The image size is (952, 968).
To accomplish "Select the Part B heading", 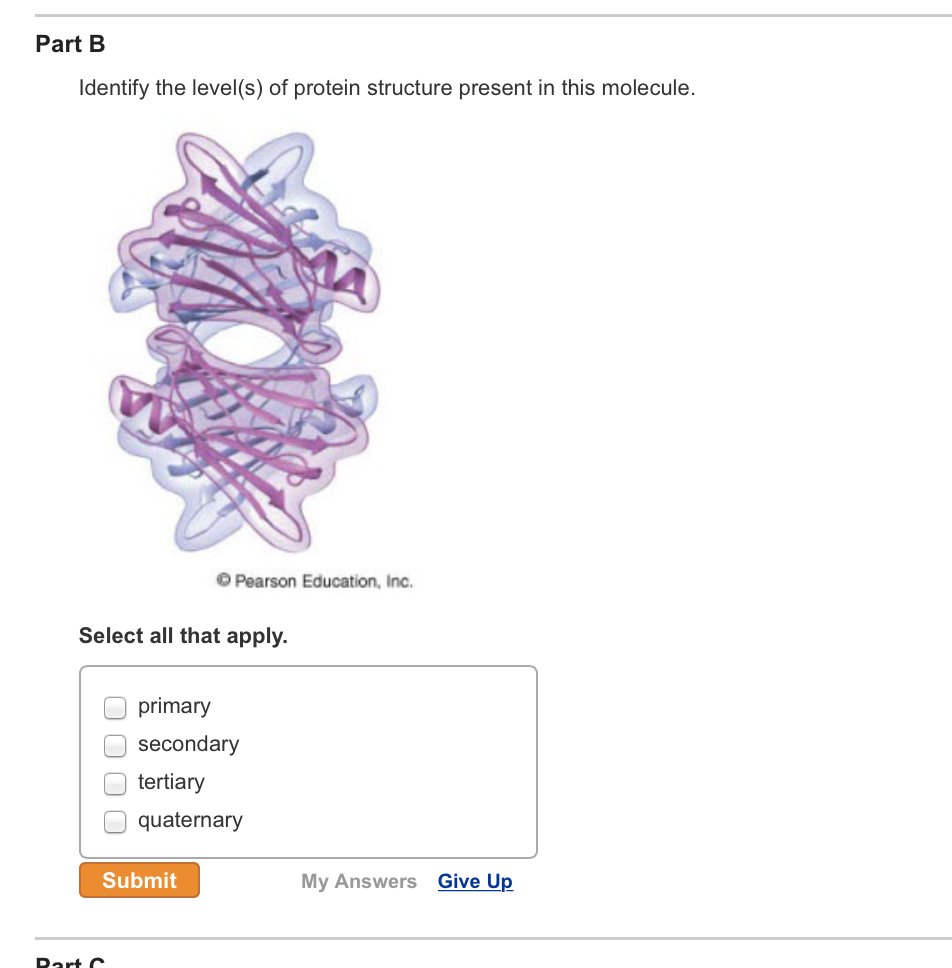I will 69,44.
